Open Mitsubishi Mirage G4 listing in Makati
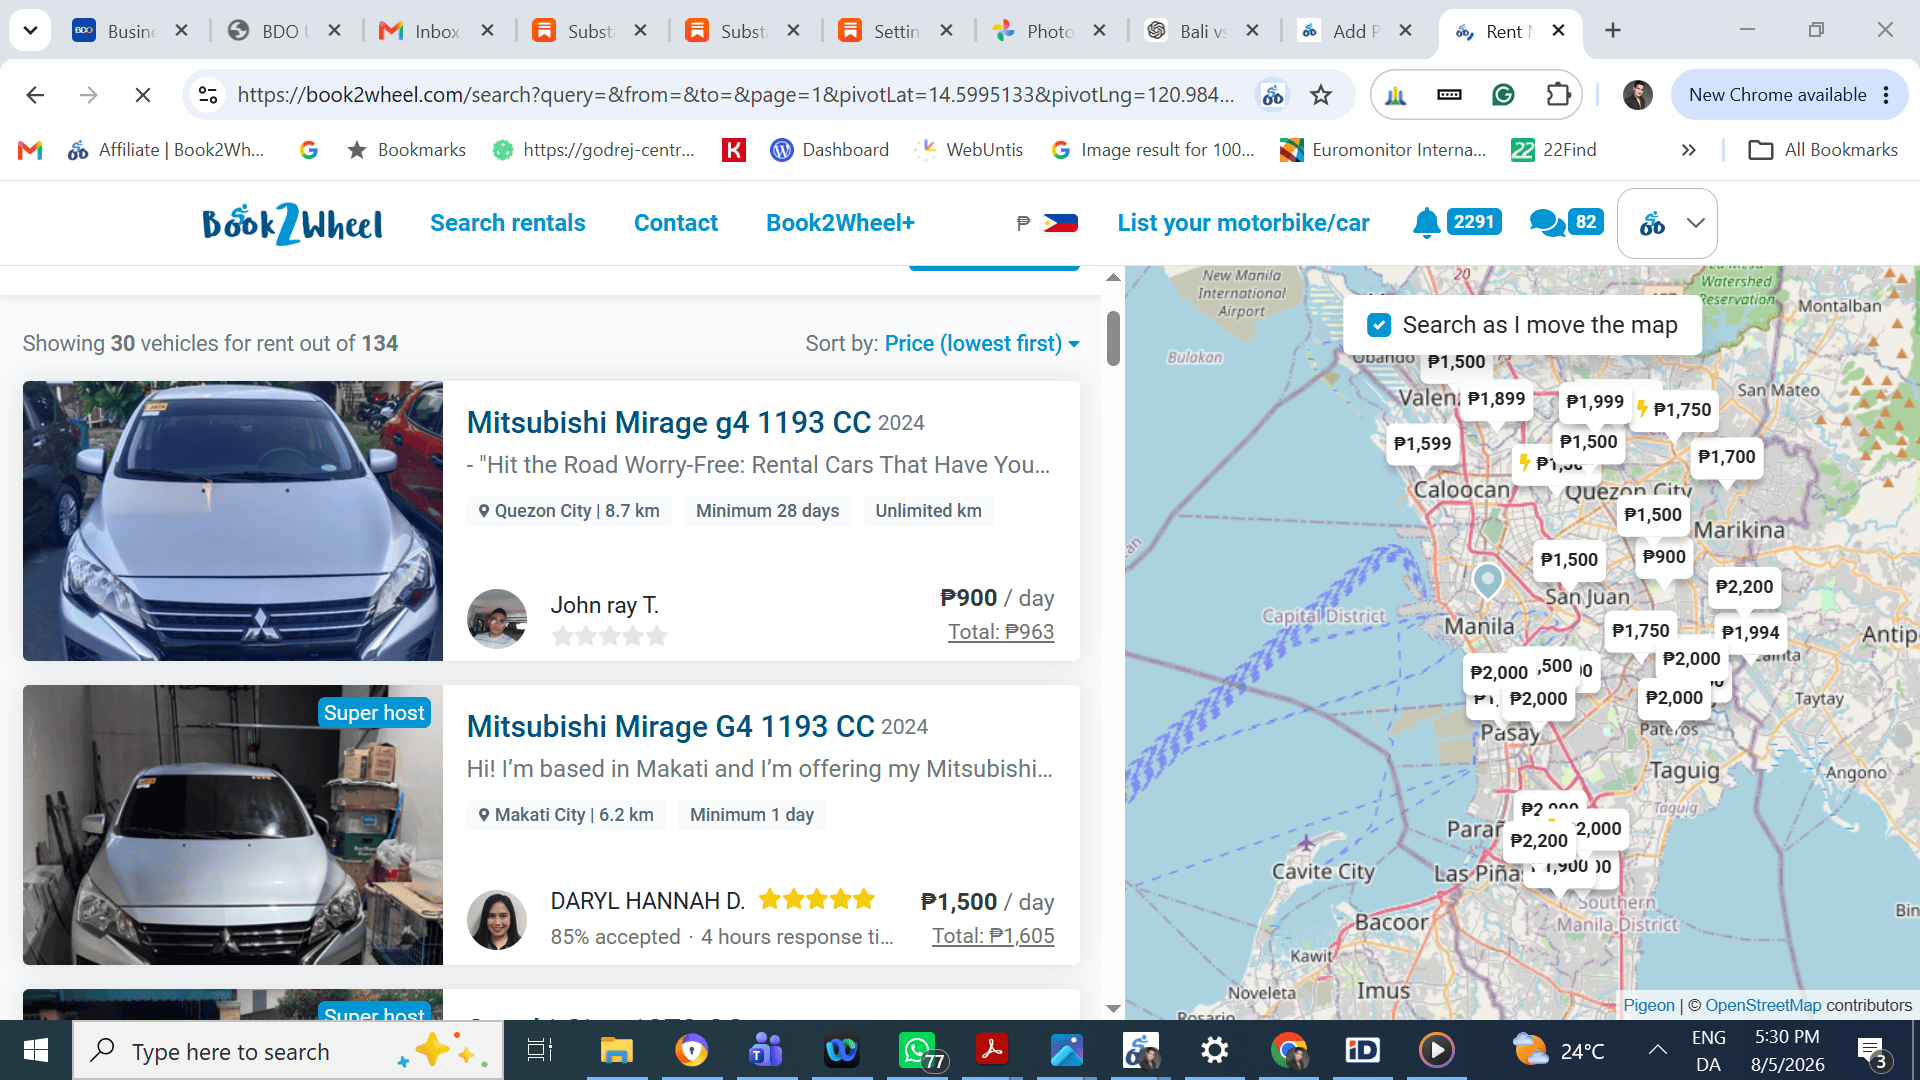 click(670, 727)
